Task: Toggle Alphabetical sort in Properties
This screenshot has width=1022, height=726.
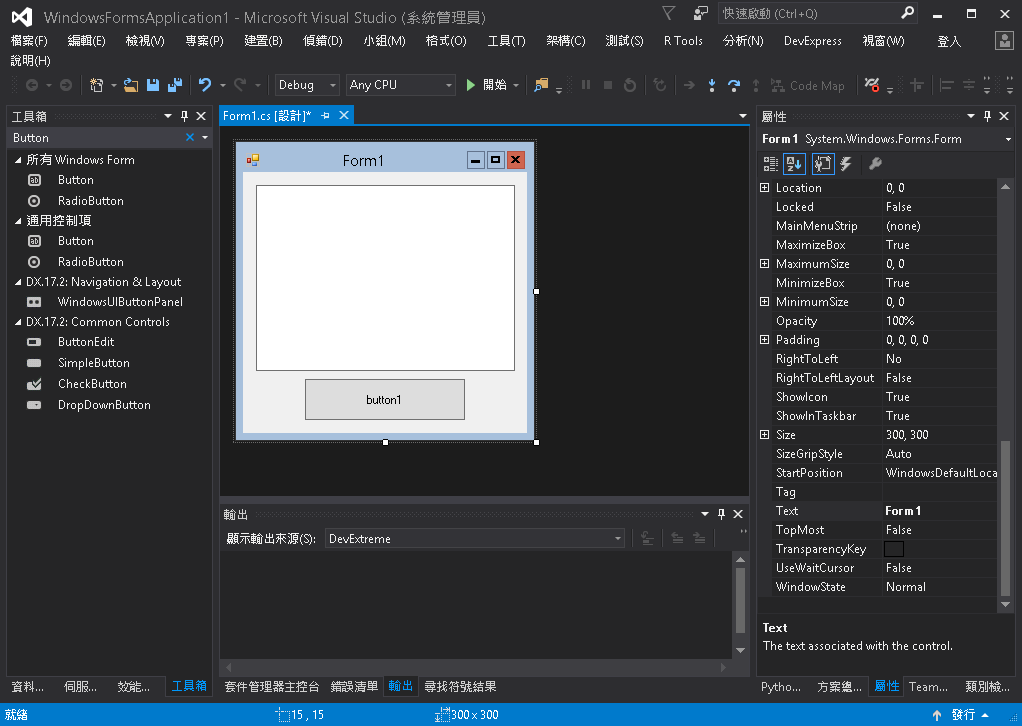Action: [795, 164]
